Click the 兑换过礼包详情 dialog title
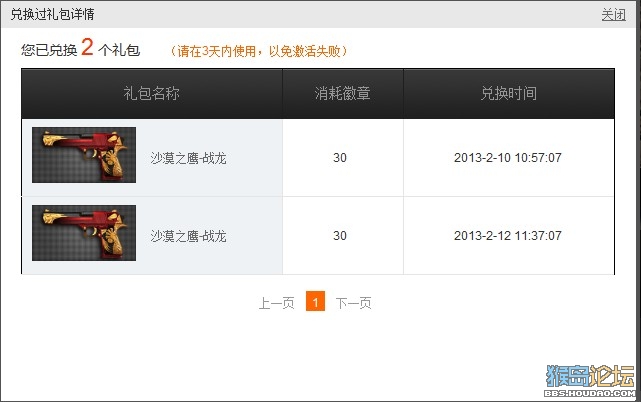Screen dimensions: 641x402 coord(52,14)
